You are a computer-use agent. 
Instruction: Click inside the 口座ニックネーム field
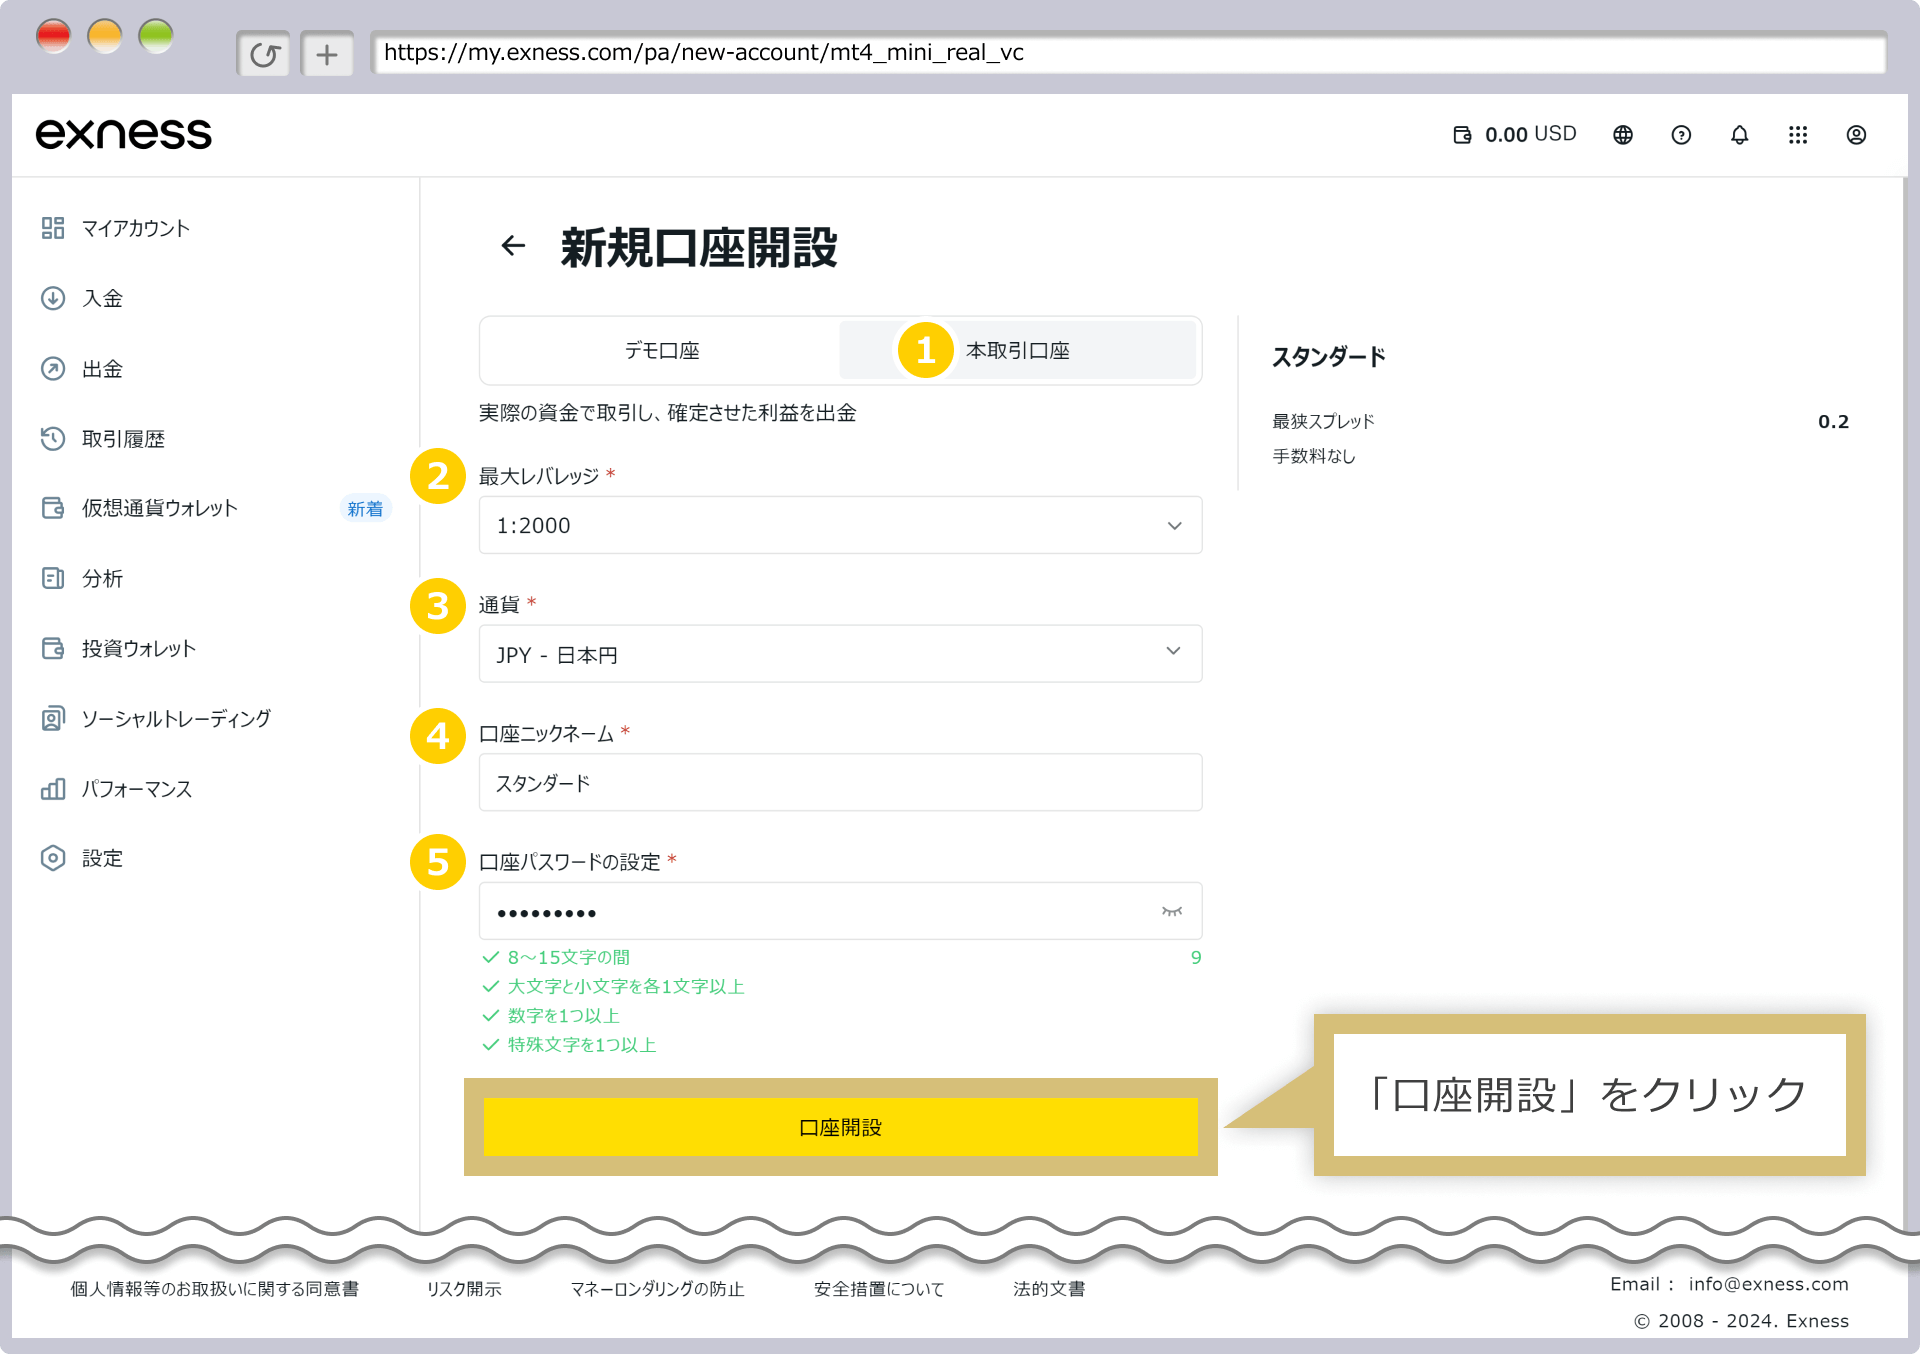840,783
